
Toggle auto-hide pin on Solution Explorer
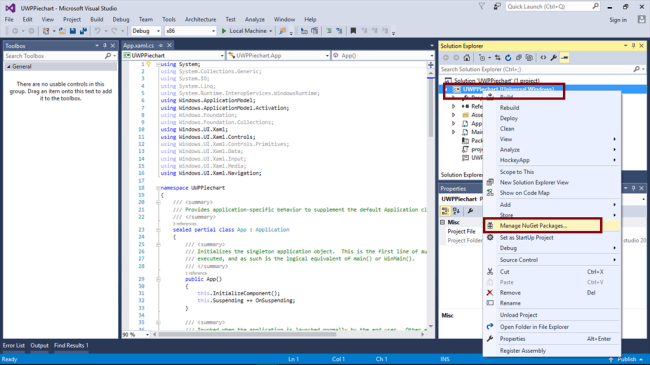[x=633, y=46]
